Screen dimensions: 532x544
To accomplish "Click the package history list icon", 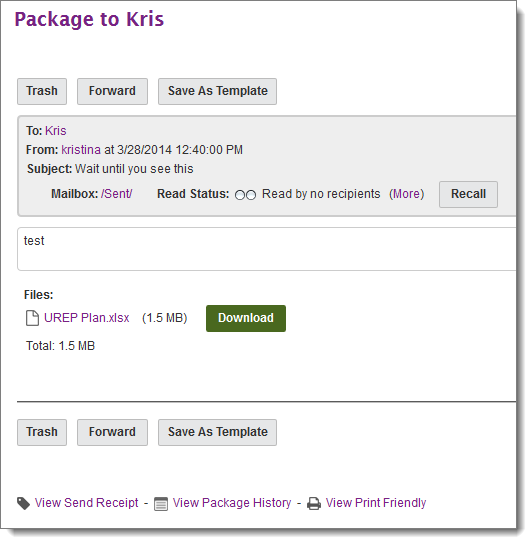I will click(161, 504).
